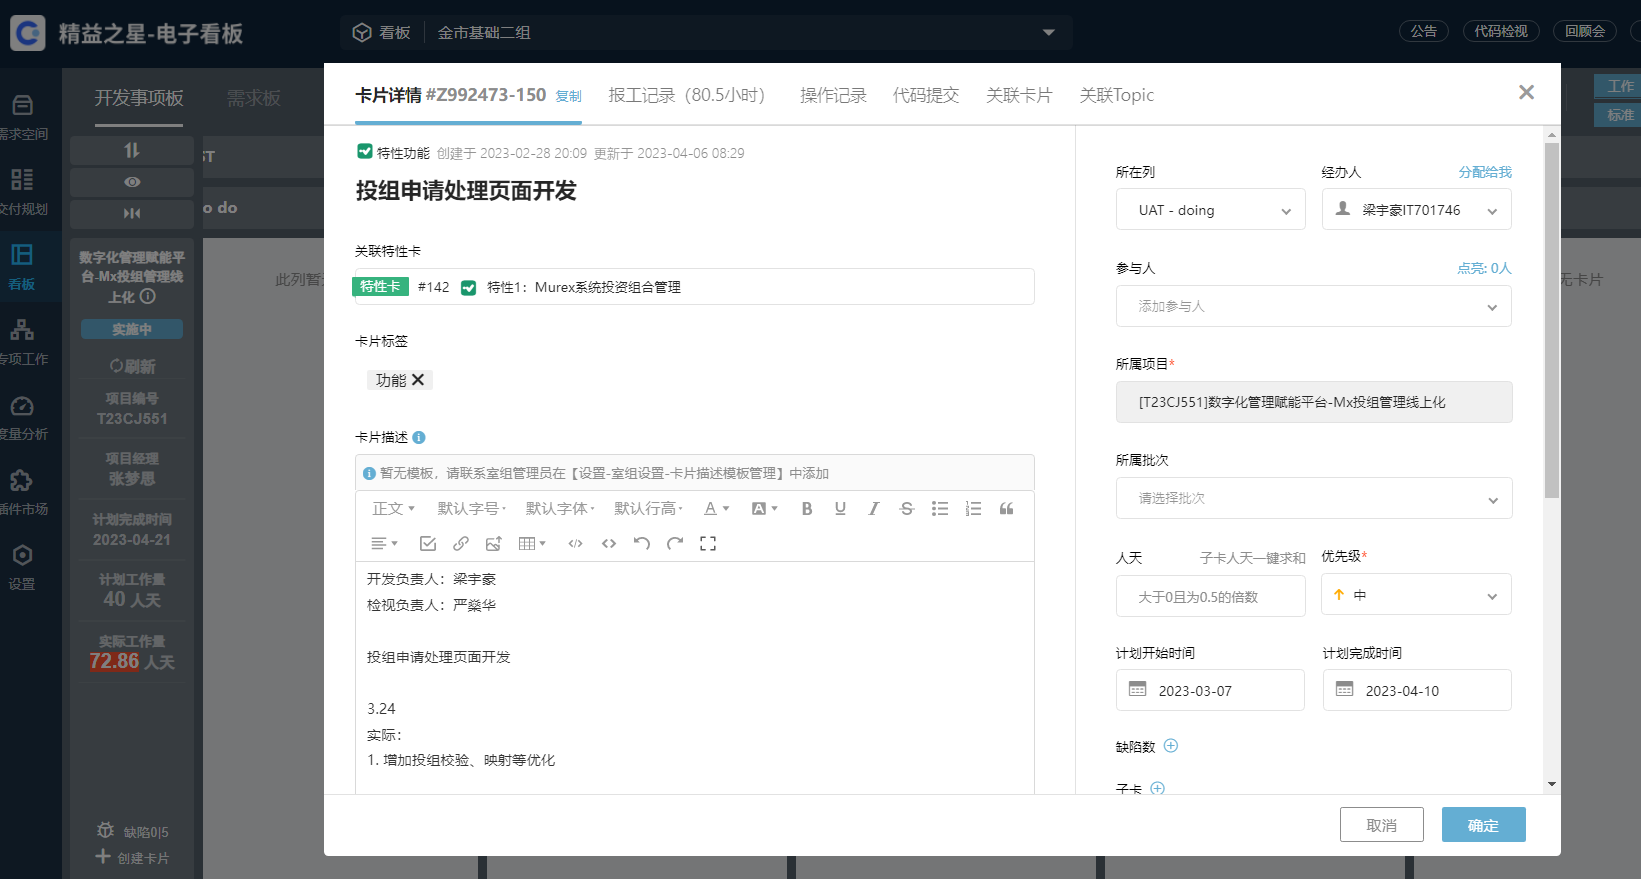The image size is (1641, 879).
Task: Redo the last edit
Action: (675, 544)
